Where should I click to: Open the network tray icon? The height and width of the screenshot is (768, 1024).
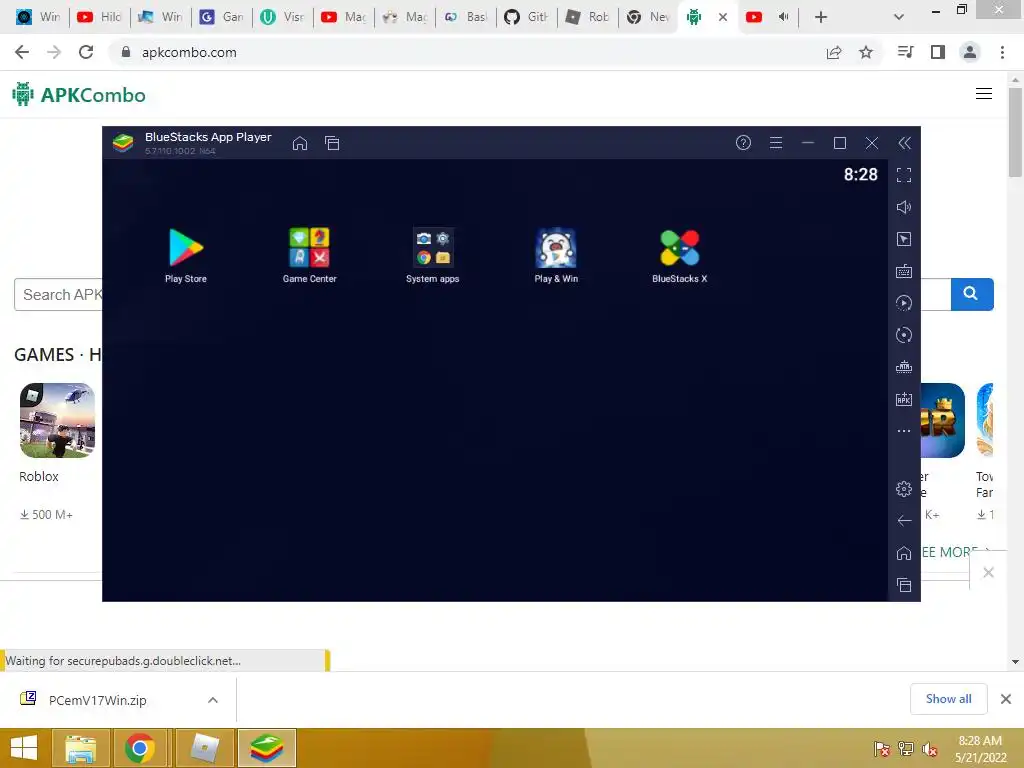click(x=906, y=749)
